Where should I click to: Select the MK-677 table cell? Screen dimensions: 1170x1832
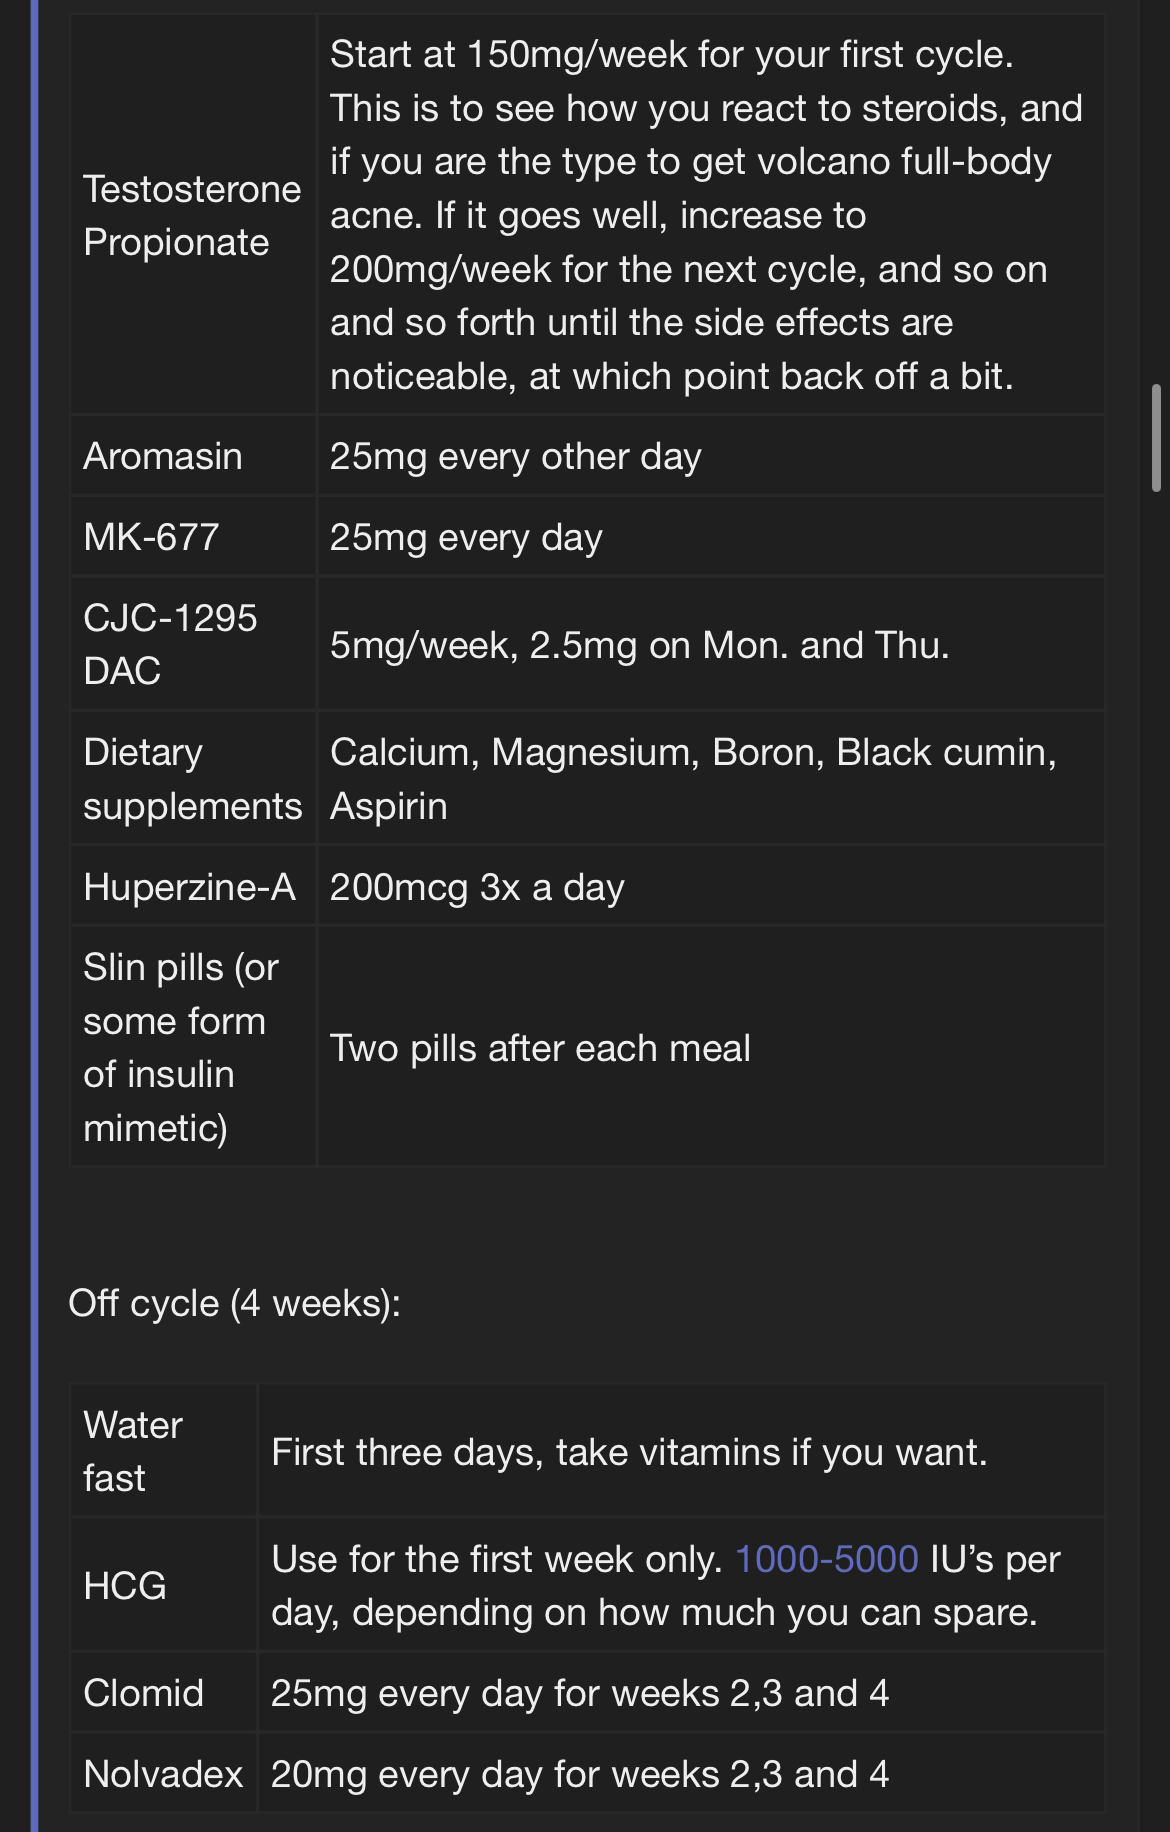tap(193, 537)
